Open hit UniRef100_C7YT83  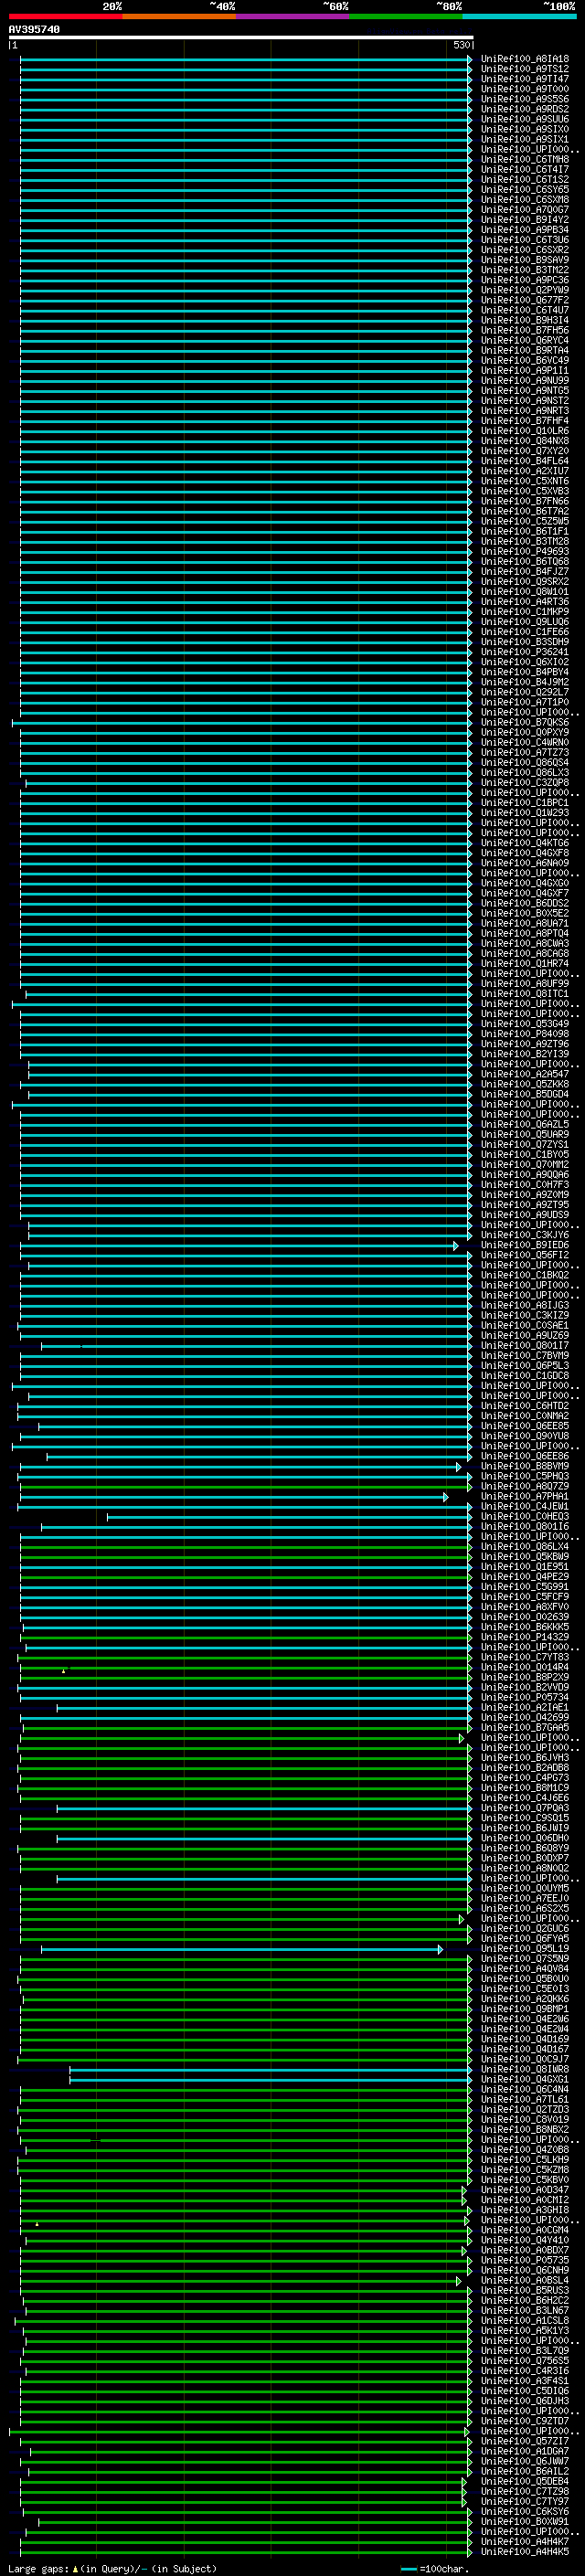click(525, 1657)
